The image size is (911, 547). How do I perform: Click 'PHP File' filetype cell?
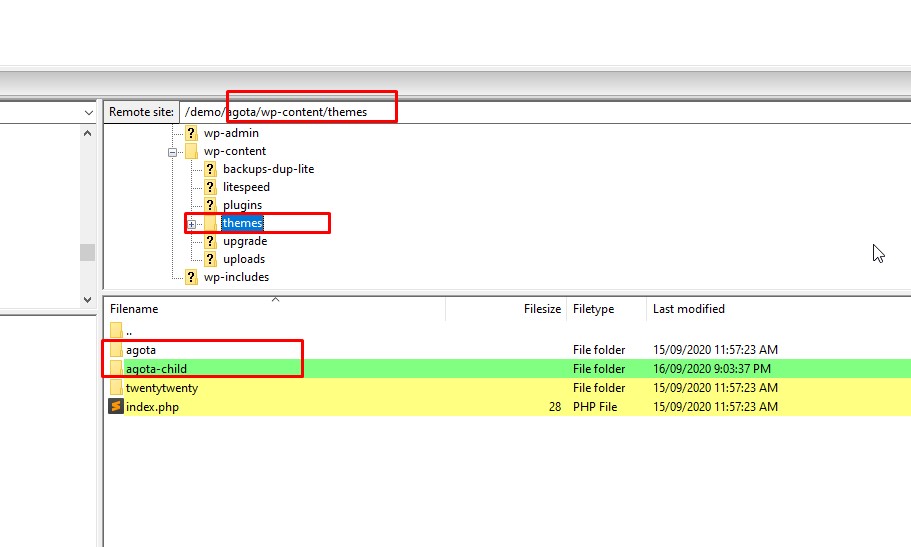click(595, 407)
